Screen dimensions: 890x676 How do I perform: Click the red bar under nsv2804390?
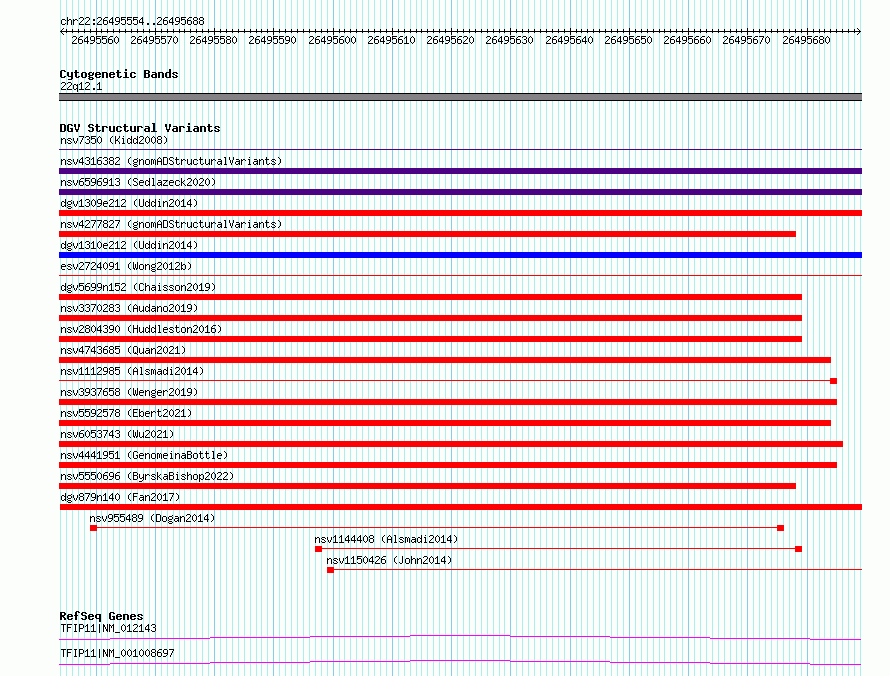[430, 339]
